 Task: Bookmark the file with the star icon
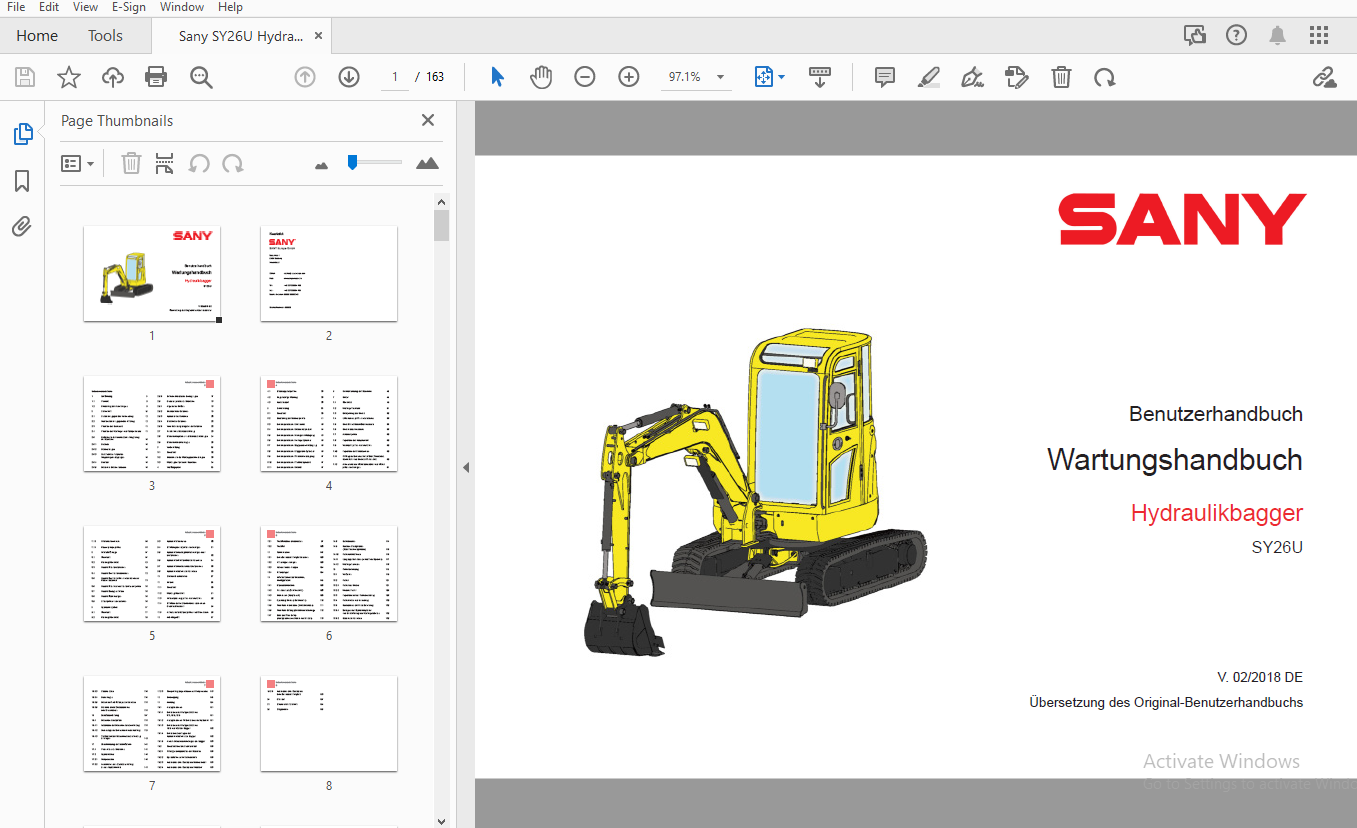pyautogui.click(x=68, y=77)
